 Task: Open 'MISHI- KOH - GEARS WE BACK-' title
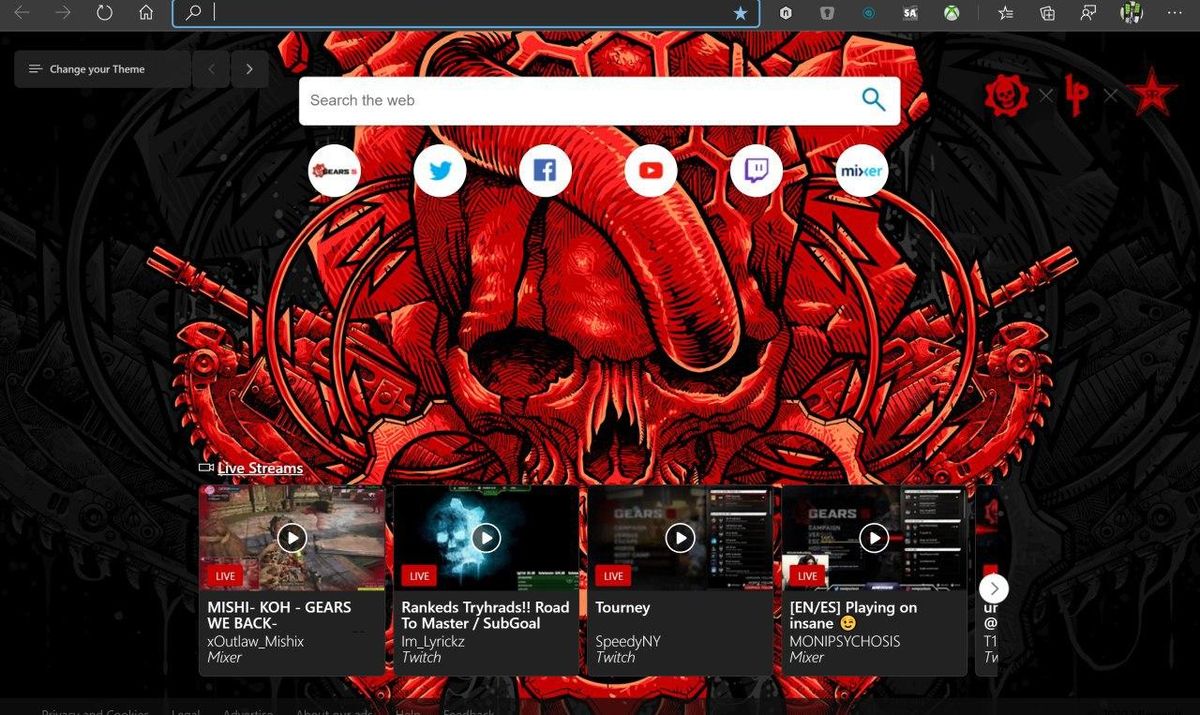pyautogui.click(x=279, y=615)
